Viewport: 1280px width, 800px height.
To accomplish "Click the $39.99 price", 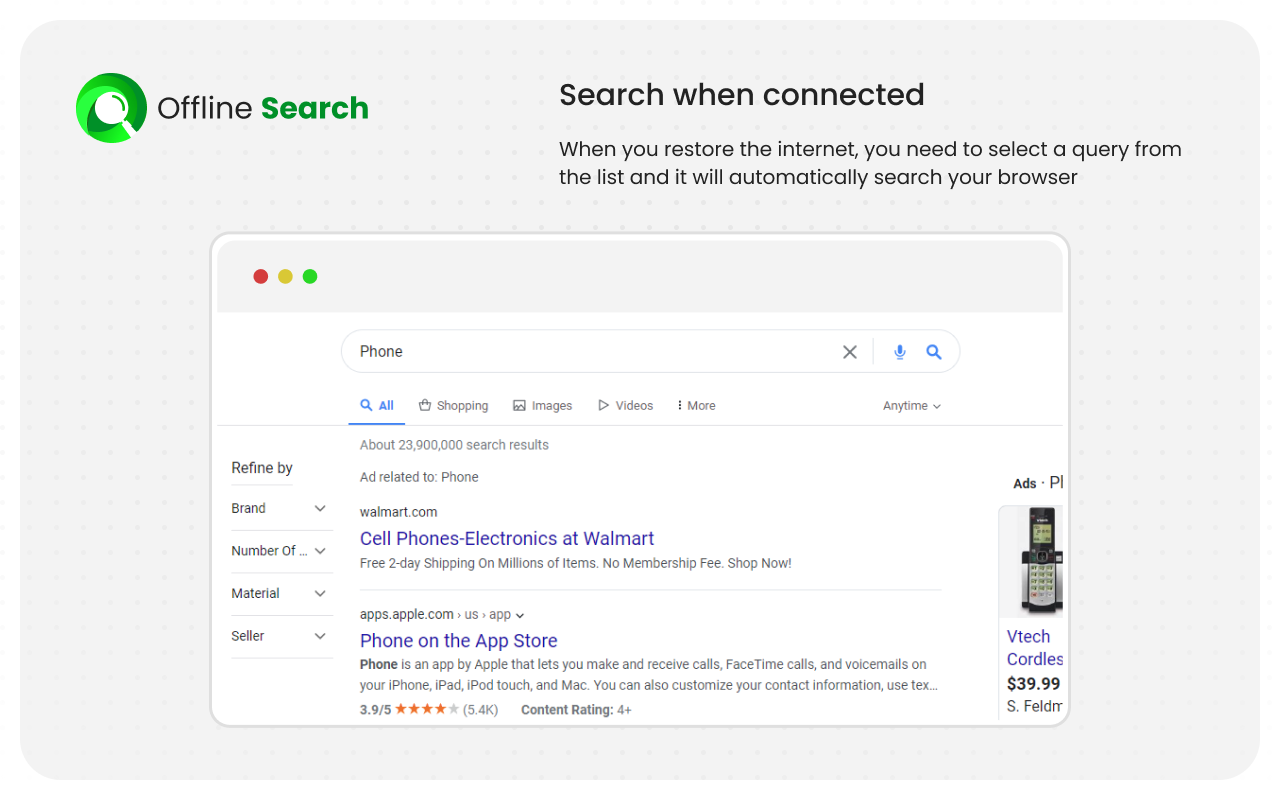I will (x=1034, y=684).
